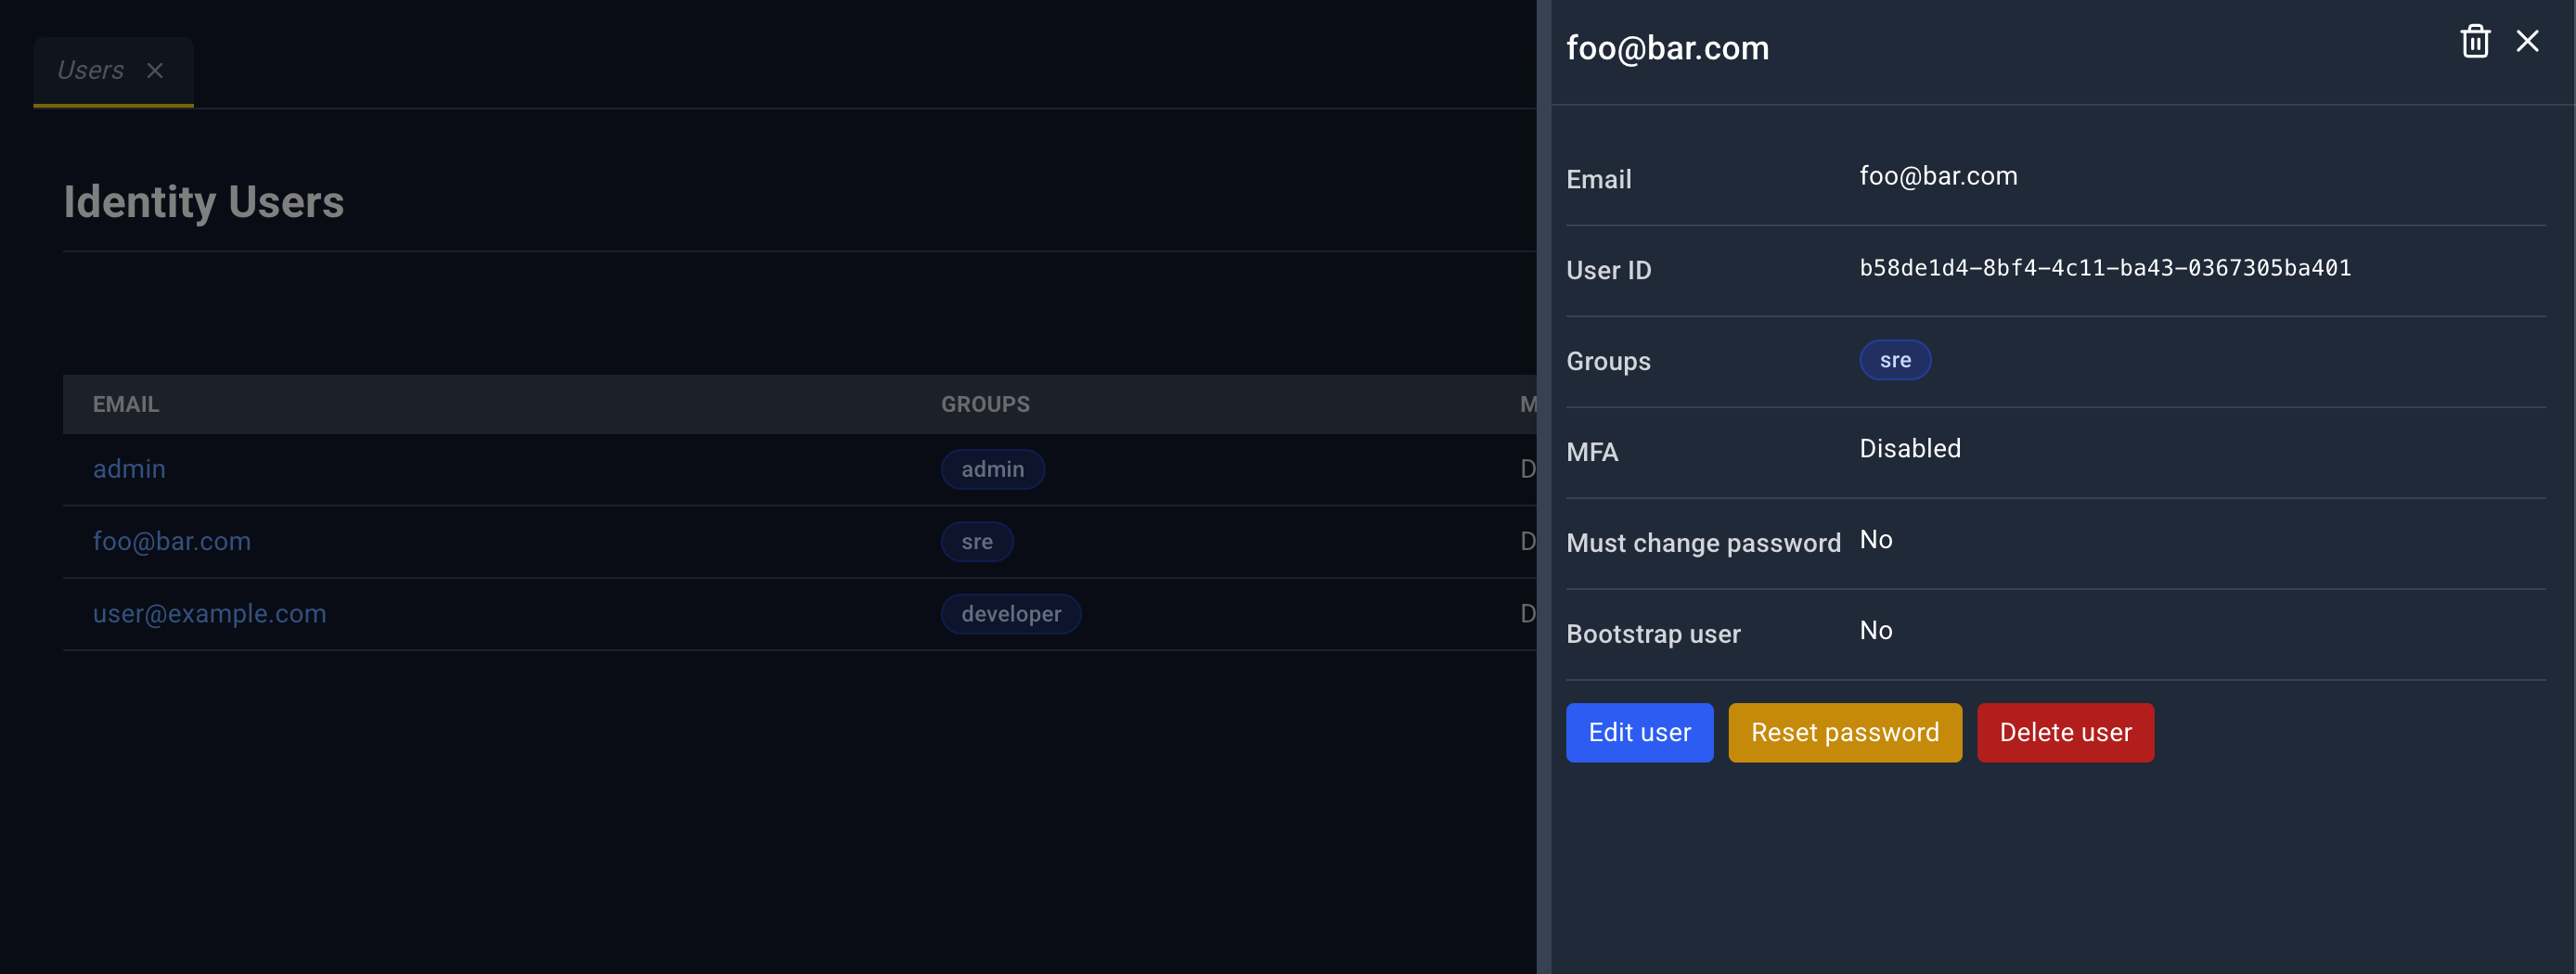Click the Groups label in details panel
Screen dimensions: 2576x974
(x=1608, y=361)
